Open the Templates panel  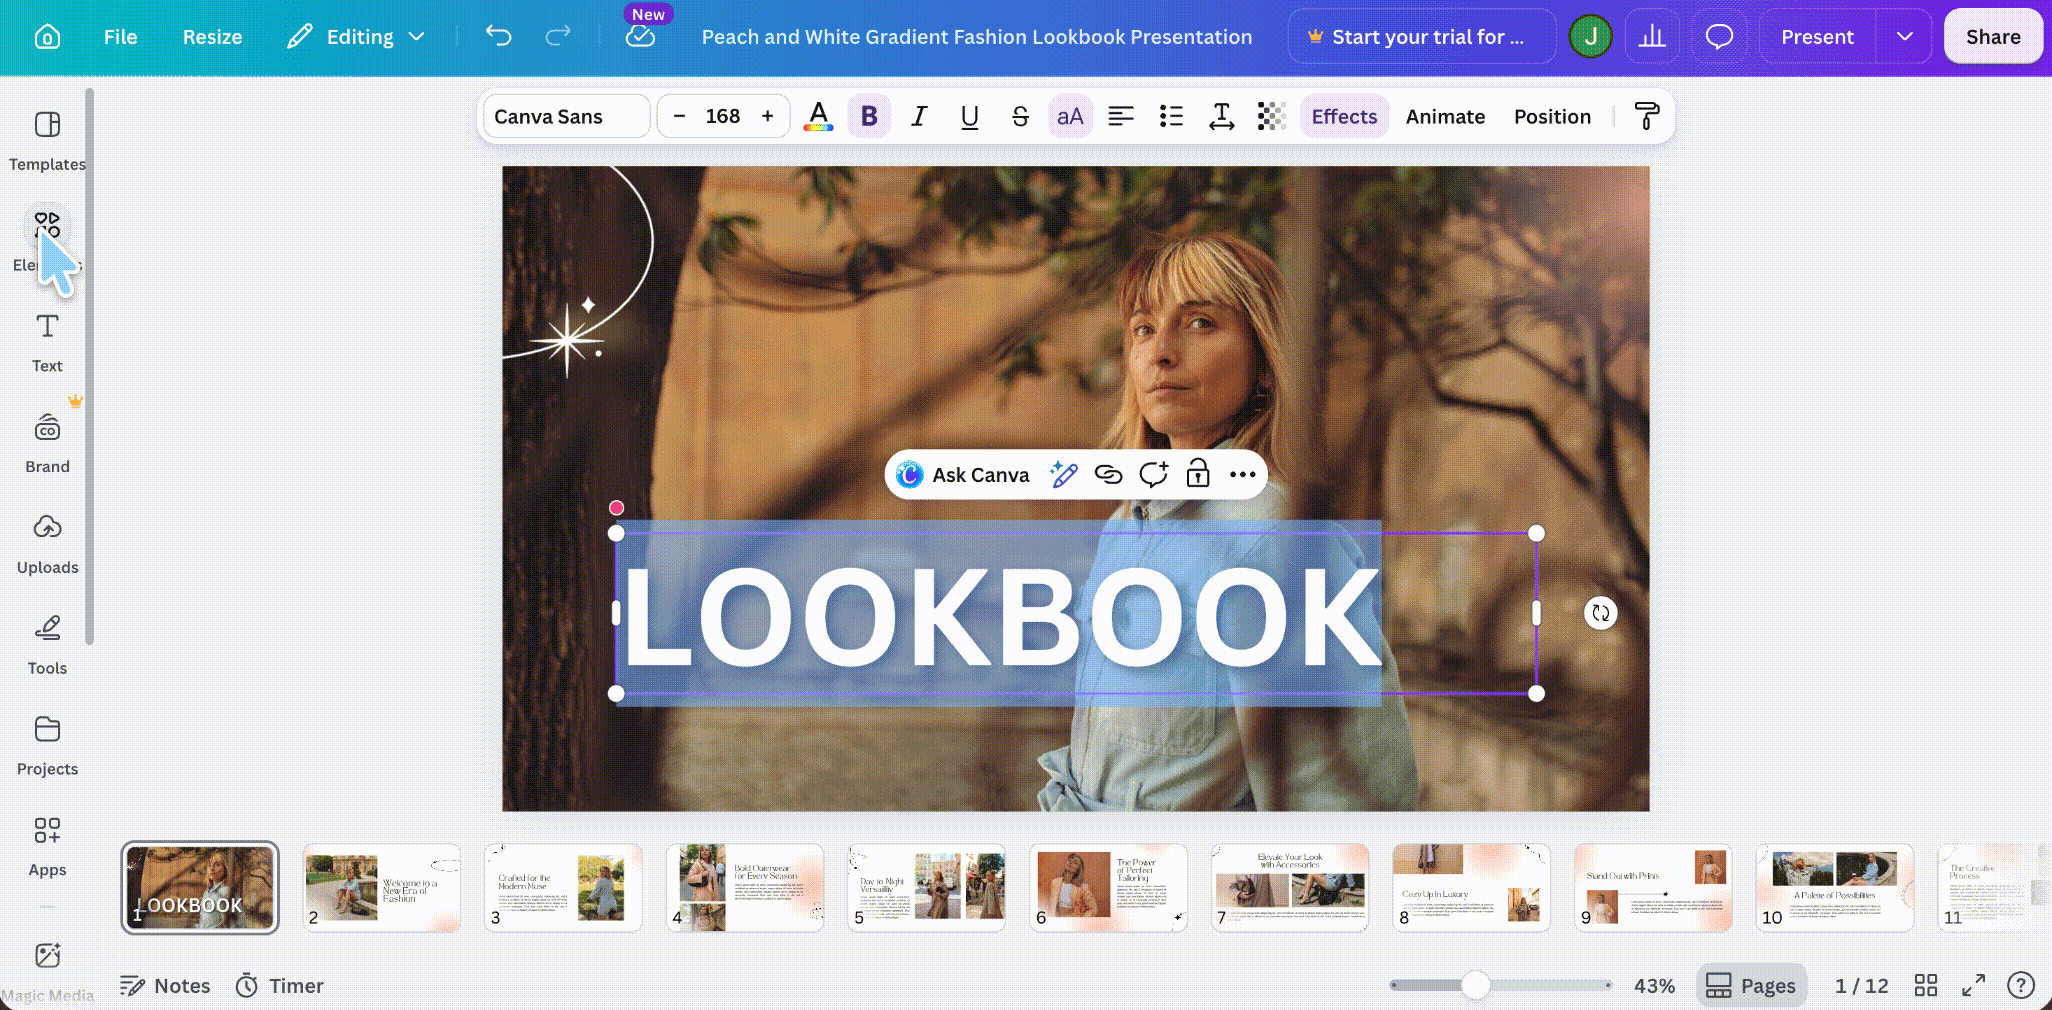(x=47, y=141)
